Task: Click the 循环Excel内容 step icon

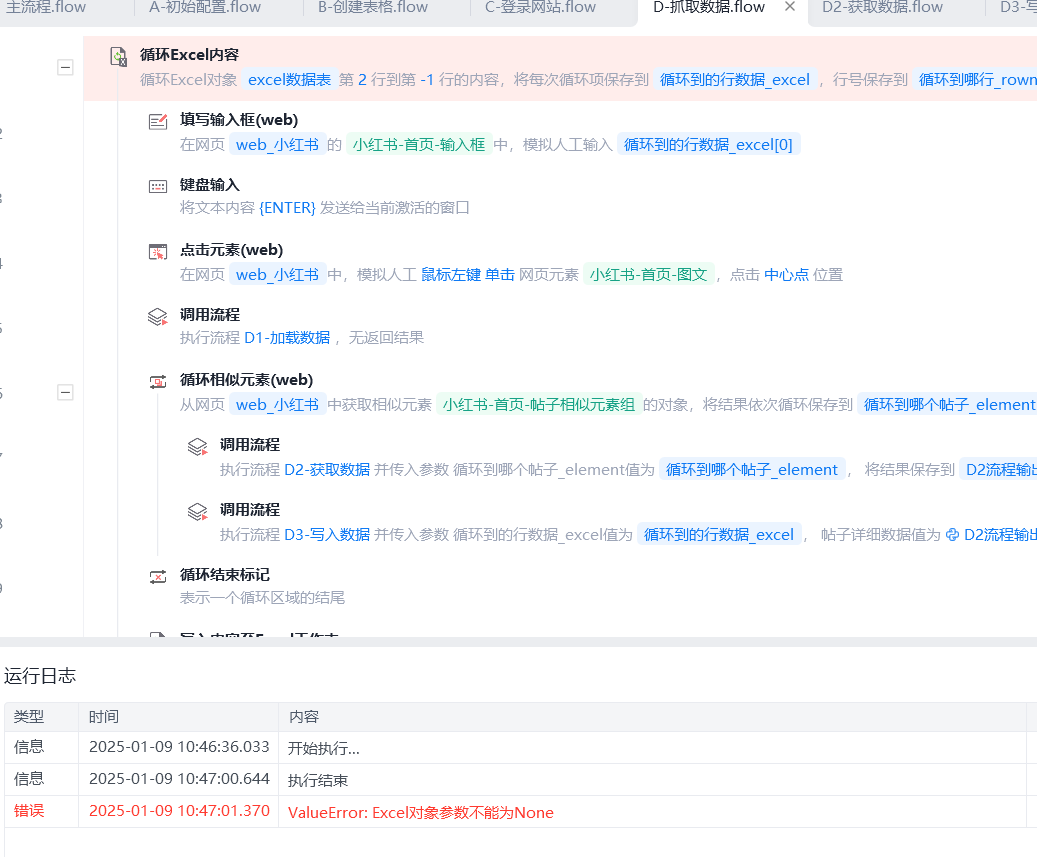Action: coord(118,57)
